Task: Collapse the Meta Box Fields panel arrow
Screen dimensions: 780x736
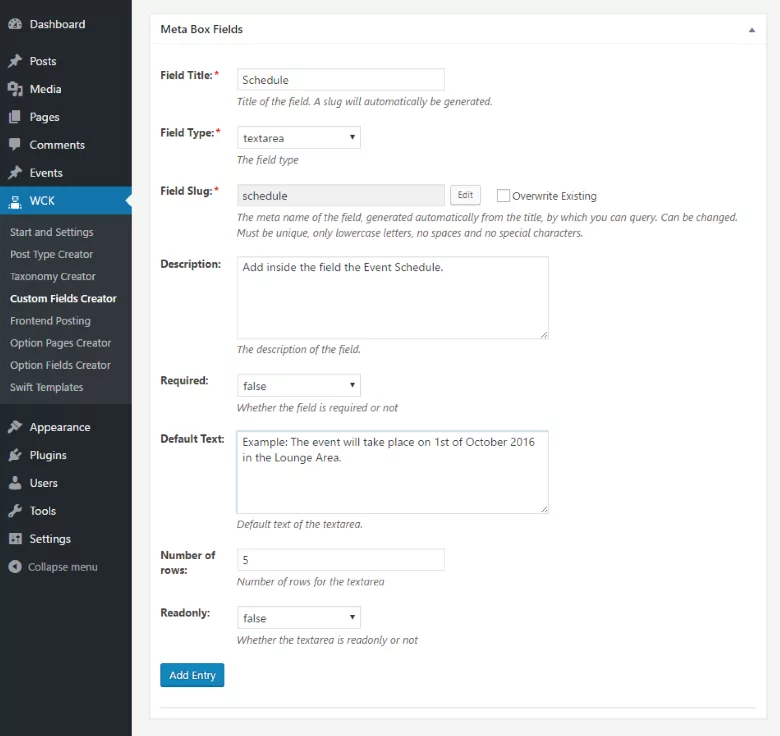Action: pos(752,30)
